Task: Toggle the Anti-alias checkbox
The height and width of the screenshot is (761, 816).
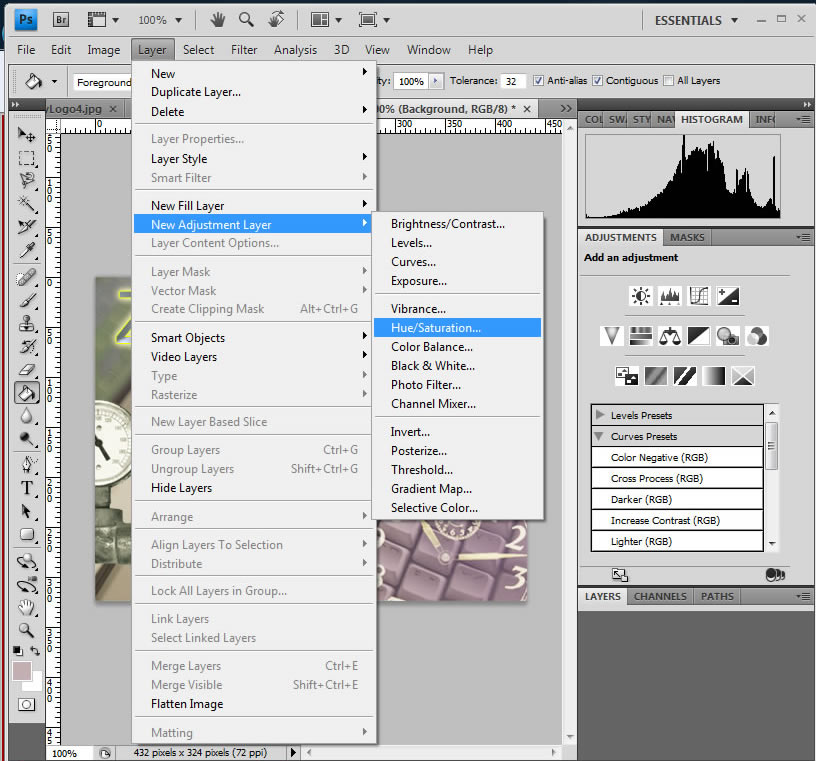Action: click(x=539, y=80)
